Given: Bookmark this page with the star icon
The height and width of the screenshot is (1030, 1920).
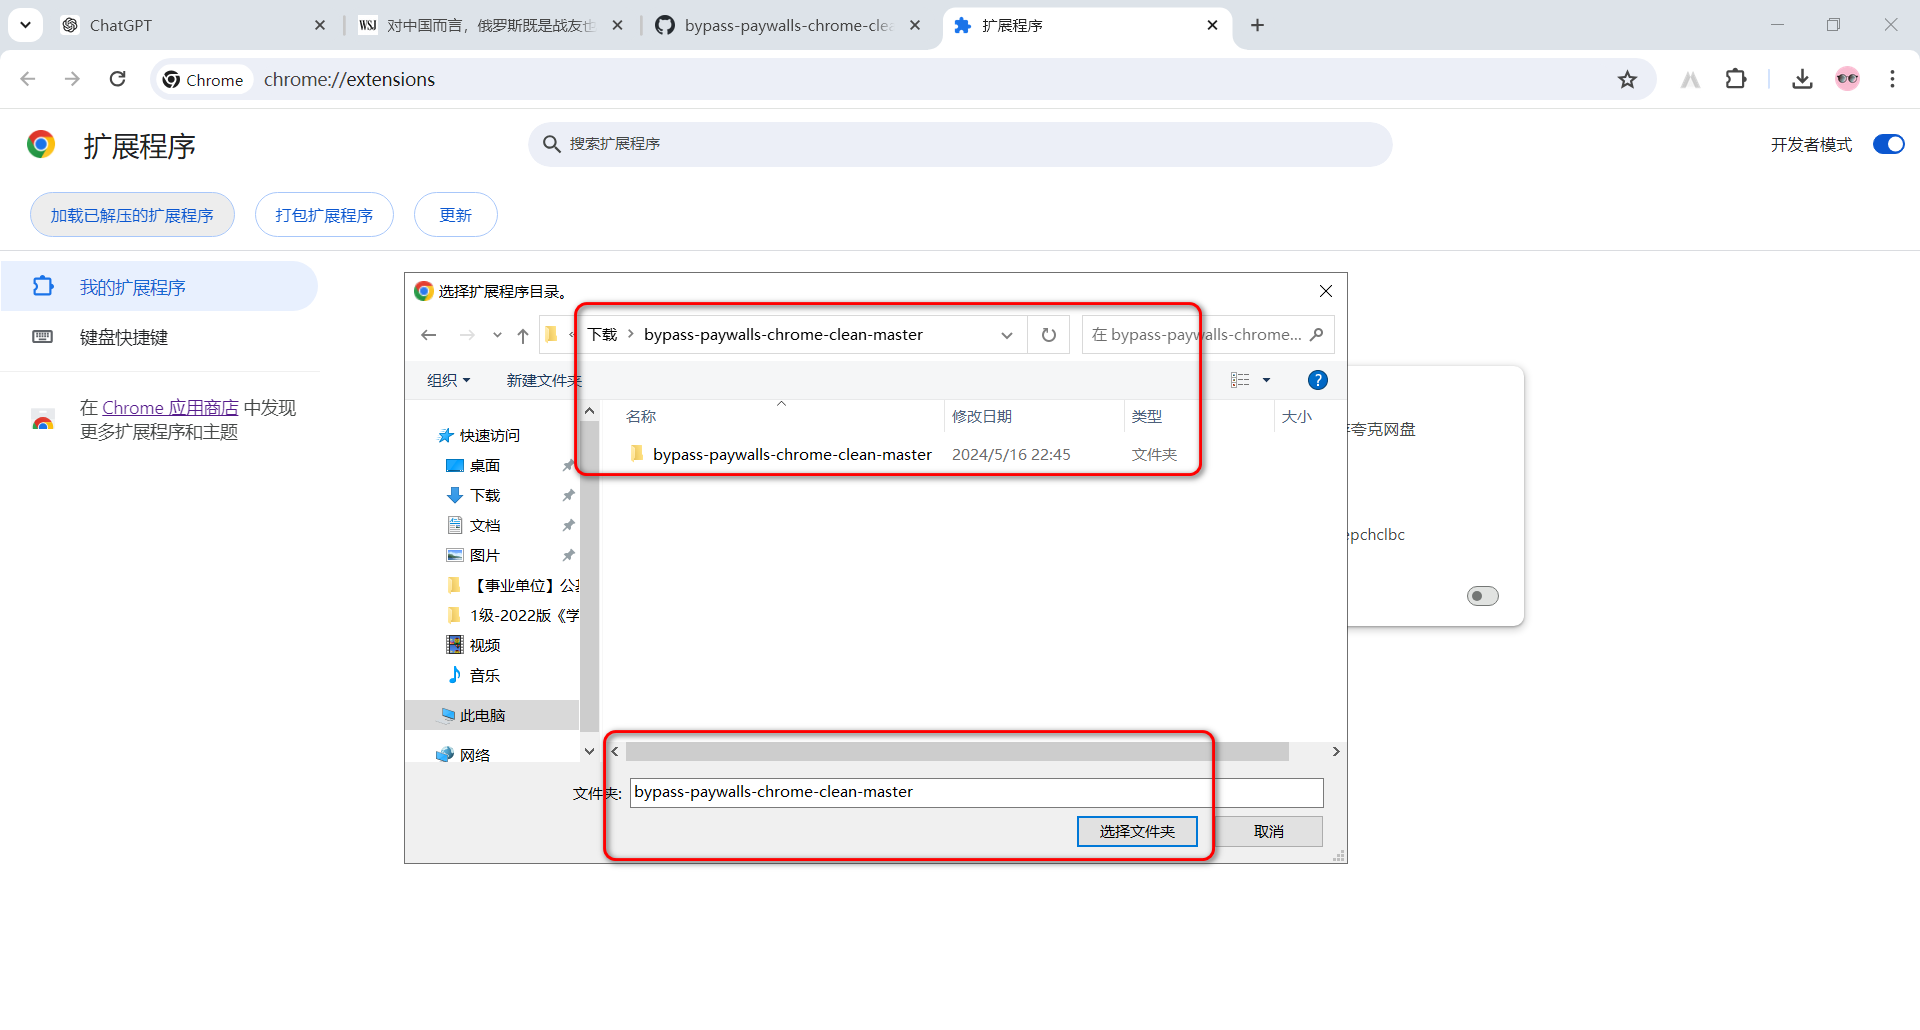Looking at the screenshot, I should pyautogui.click(x=1627, y=79).
